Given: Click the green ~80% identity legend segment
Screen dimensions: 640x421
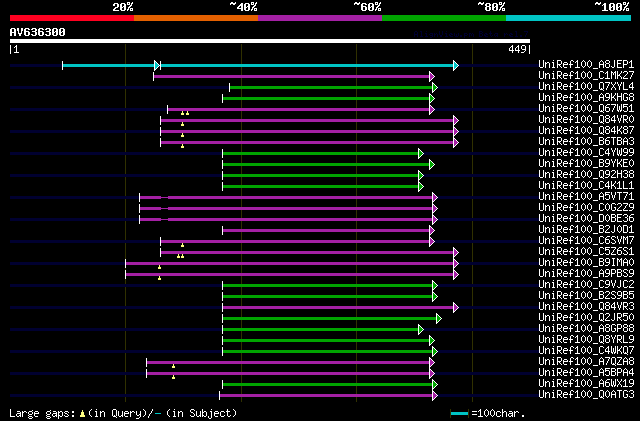Looking at the screenshot, I should coord(444,18).
